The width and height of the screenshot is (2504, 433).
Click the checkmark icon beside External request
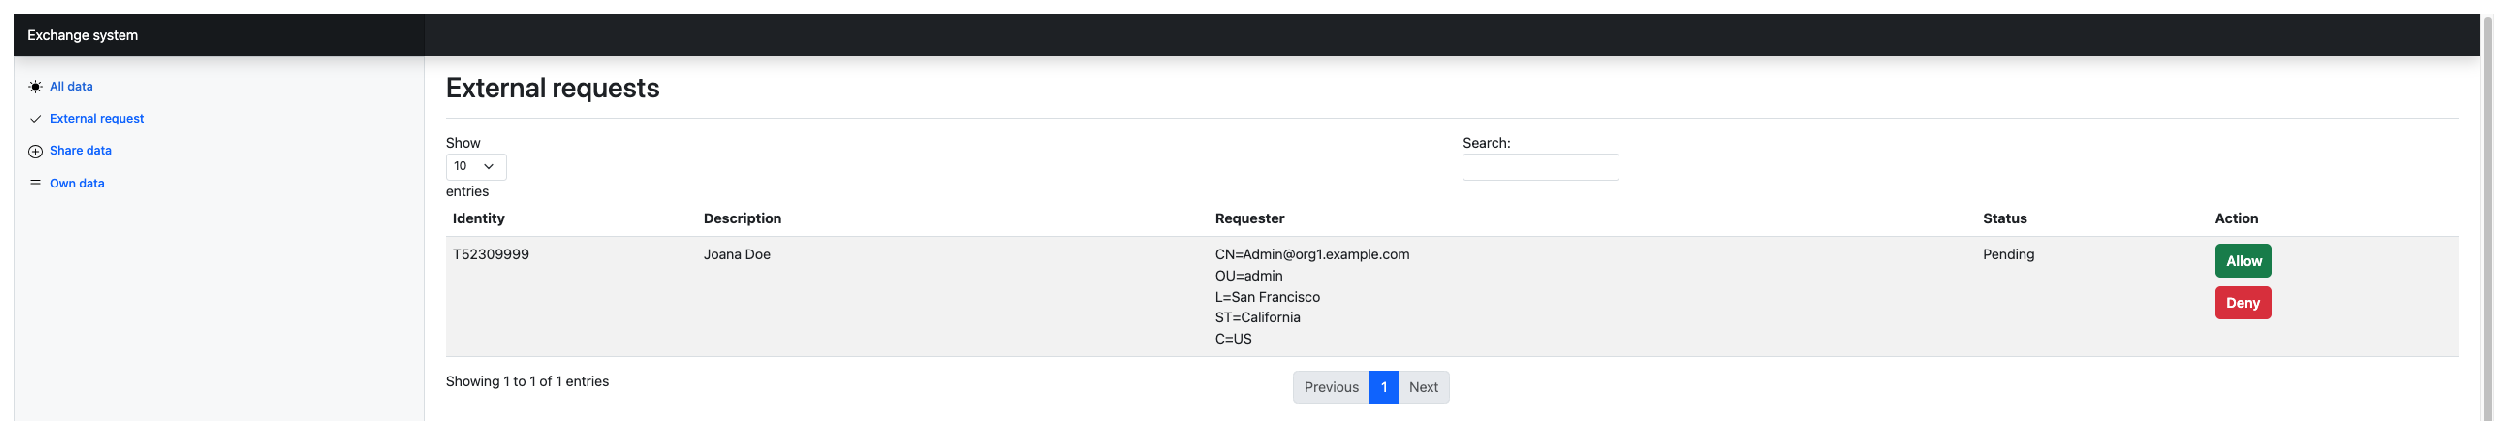(36, 119)
